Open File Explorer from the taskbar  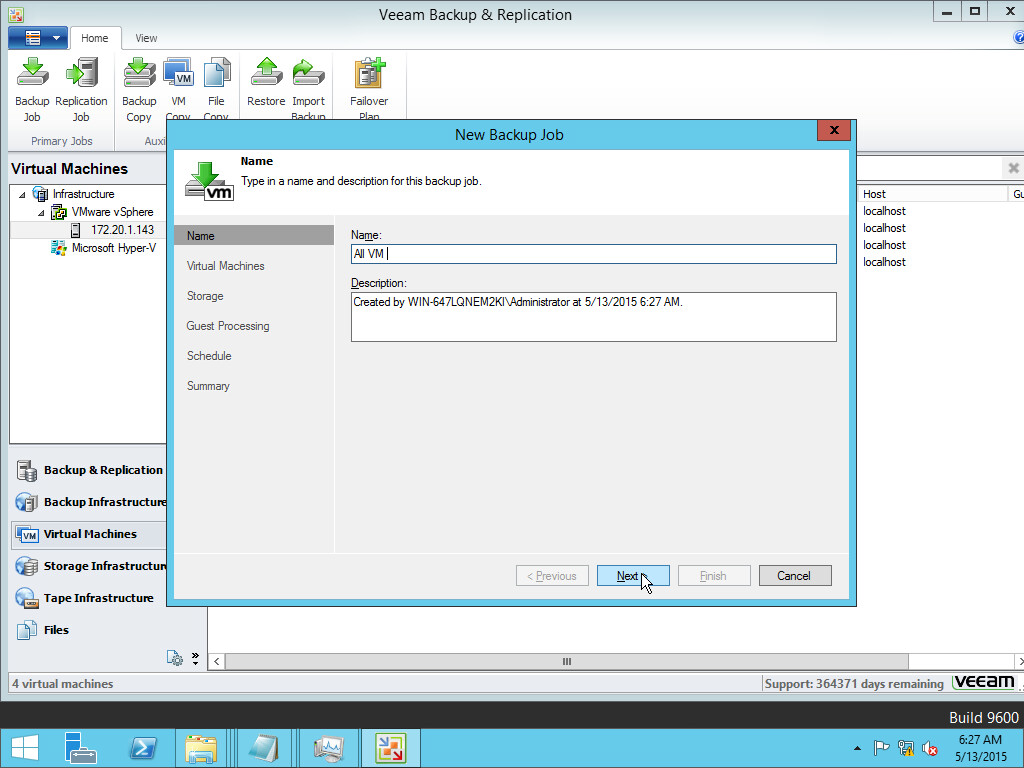tap(202, 748)
